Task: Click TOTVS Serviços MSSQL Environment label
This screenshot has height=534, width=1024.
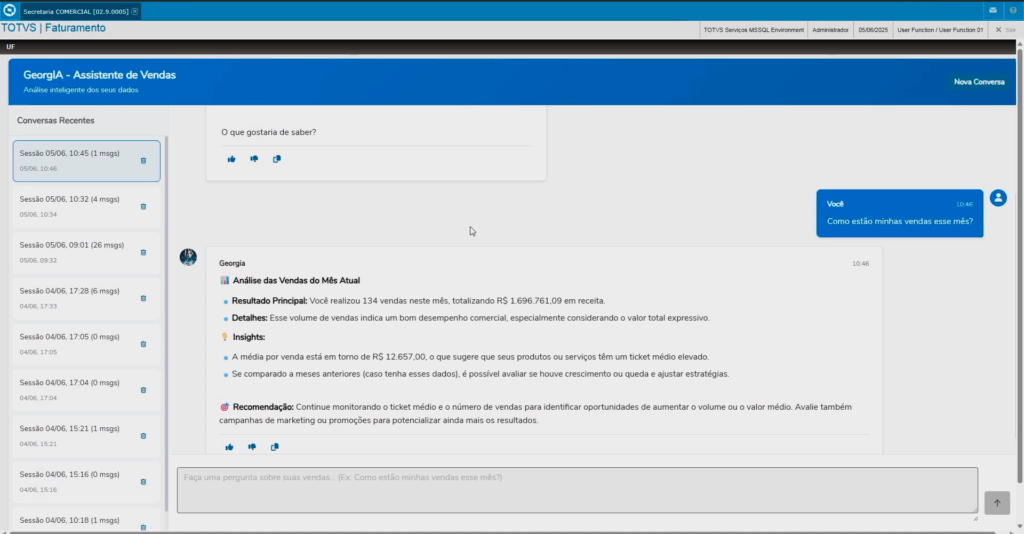Action: click(754, 30)
